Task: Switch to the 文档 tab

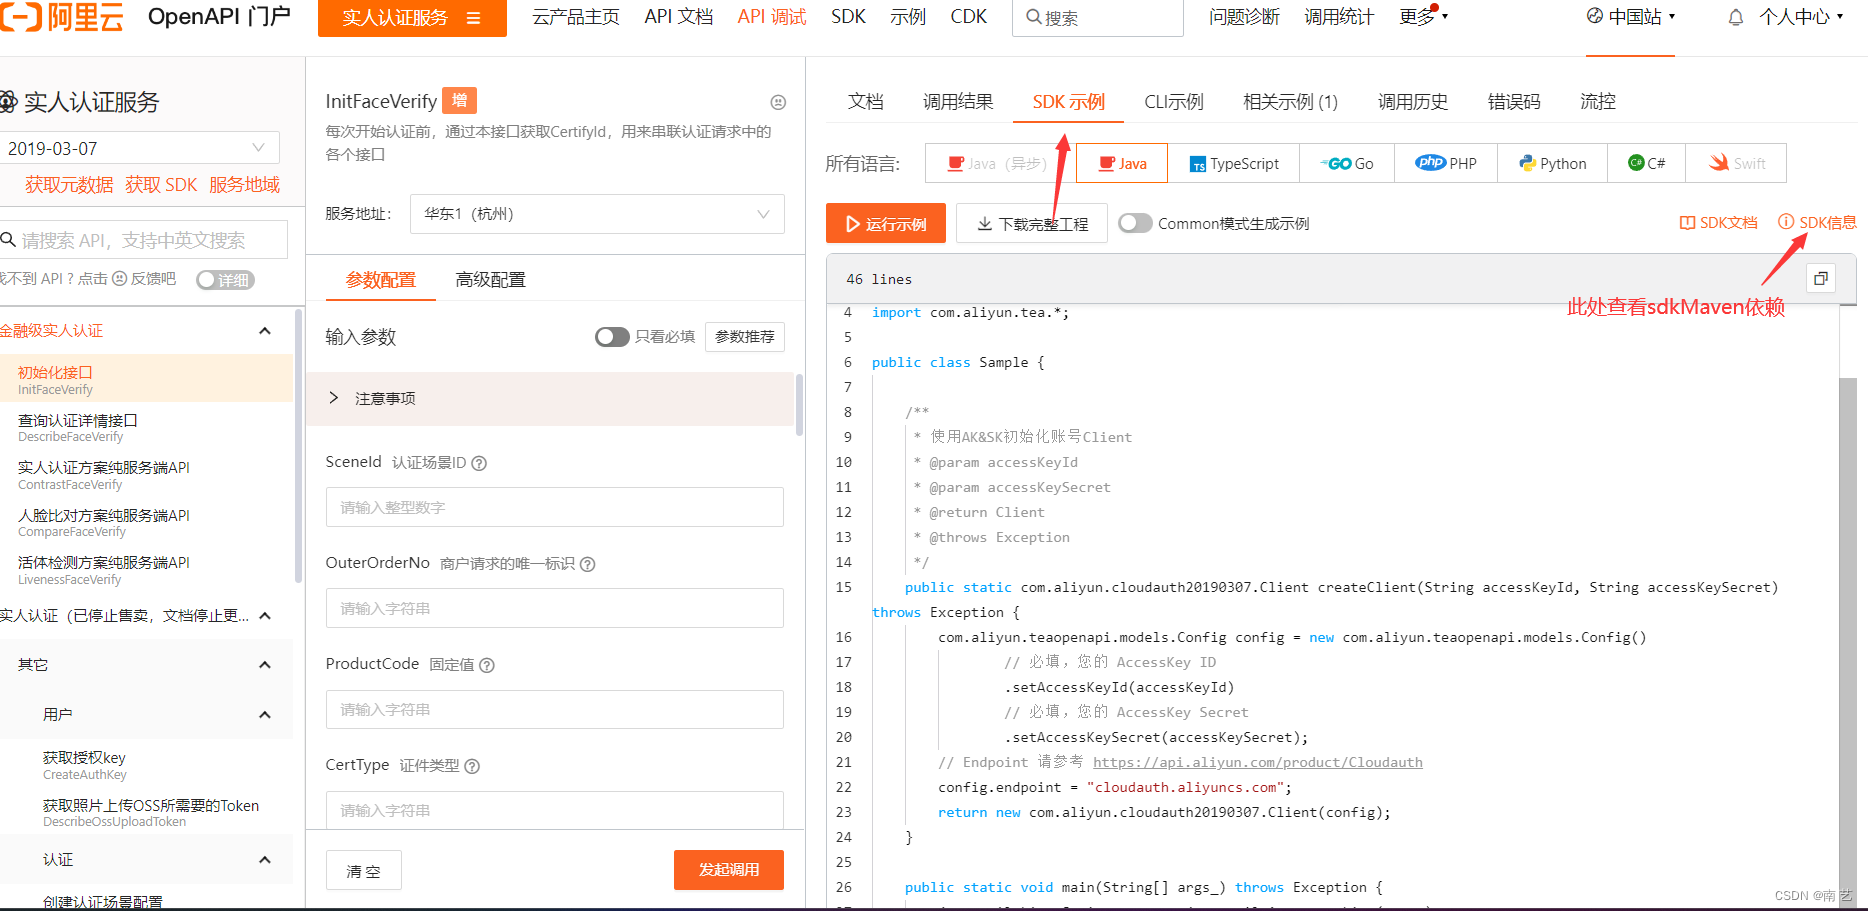Action: coord(865,102)
